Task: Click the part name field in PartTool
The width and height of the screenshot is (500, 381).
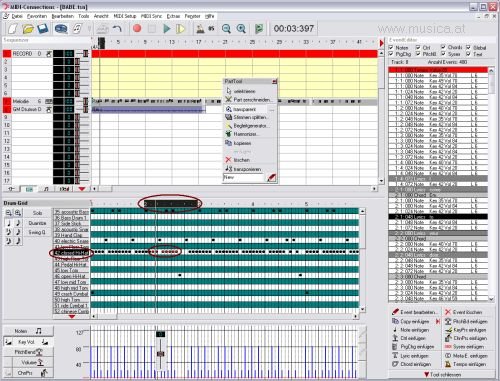Action: [x=243, y=178]
